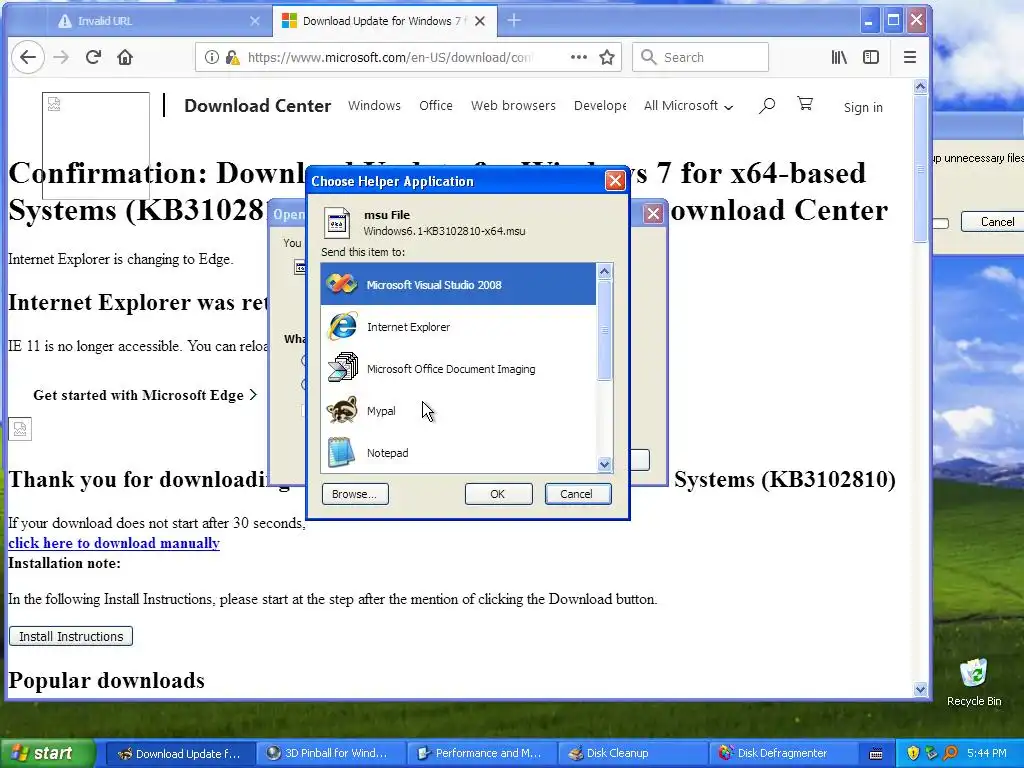Click broken image placeholder below Edge link
This screenshot has width=1024, height=768.
click(20, 429)
